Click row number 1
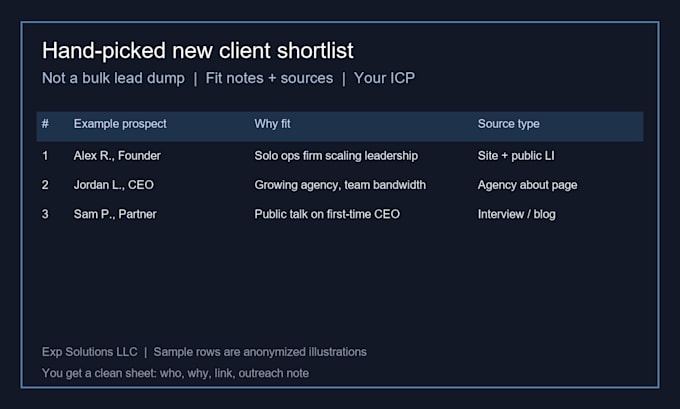 click(45, 156)
